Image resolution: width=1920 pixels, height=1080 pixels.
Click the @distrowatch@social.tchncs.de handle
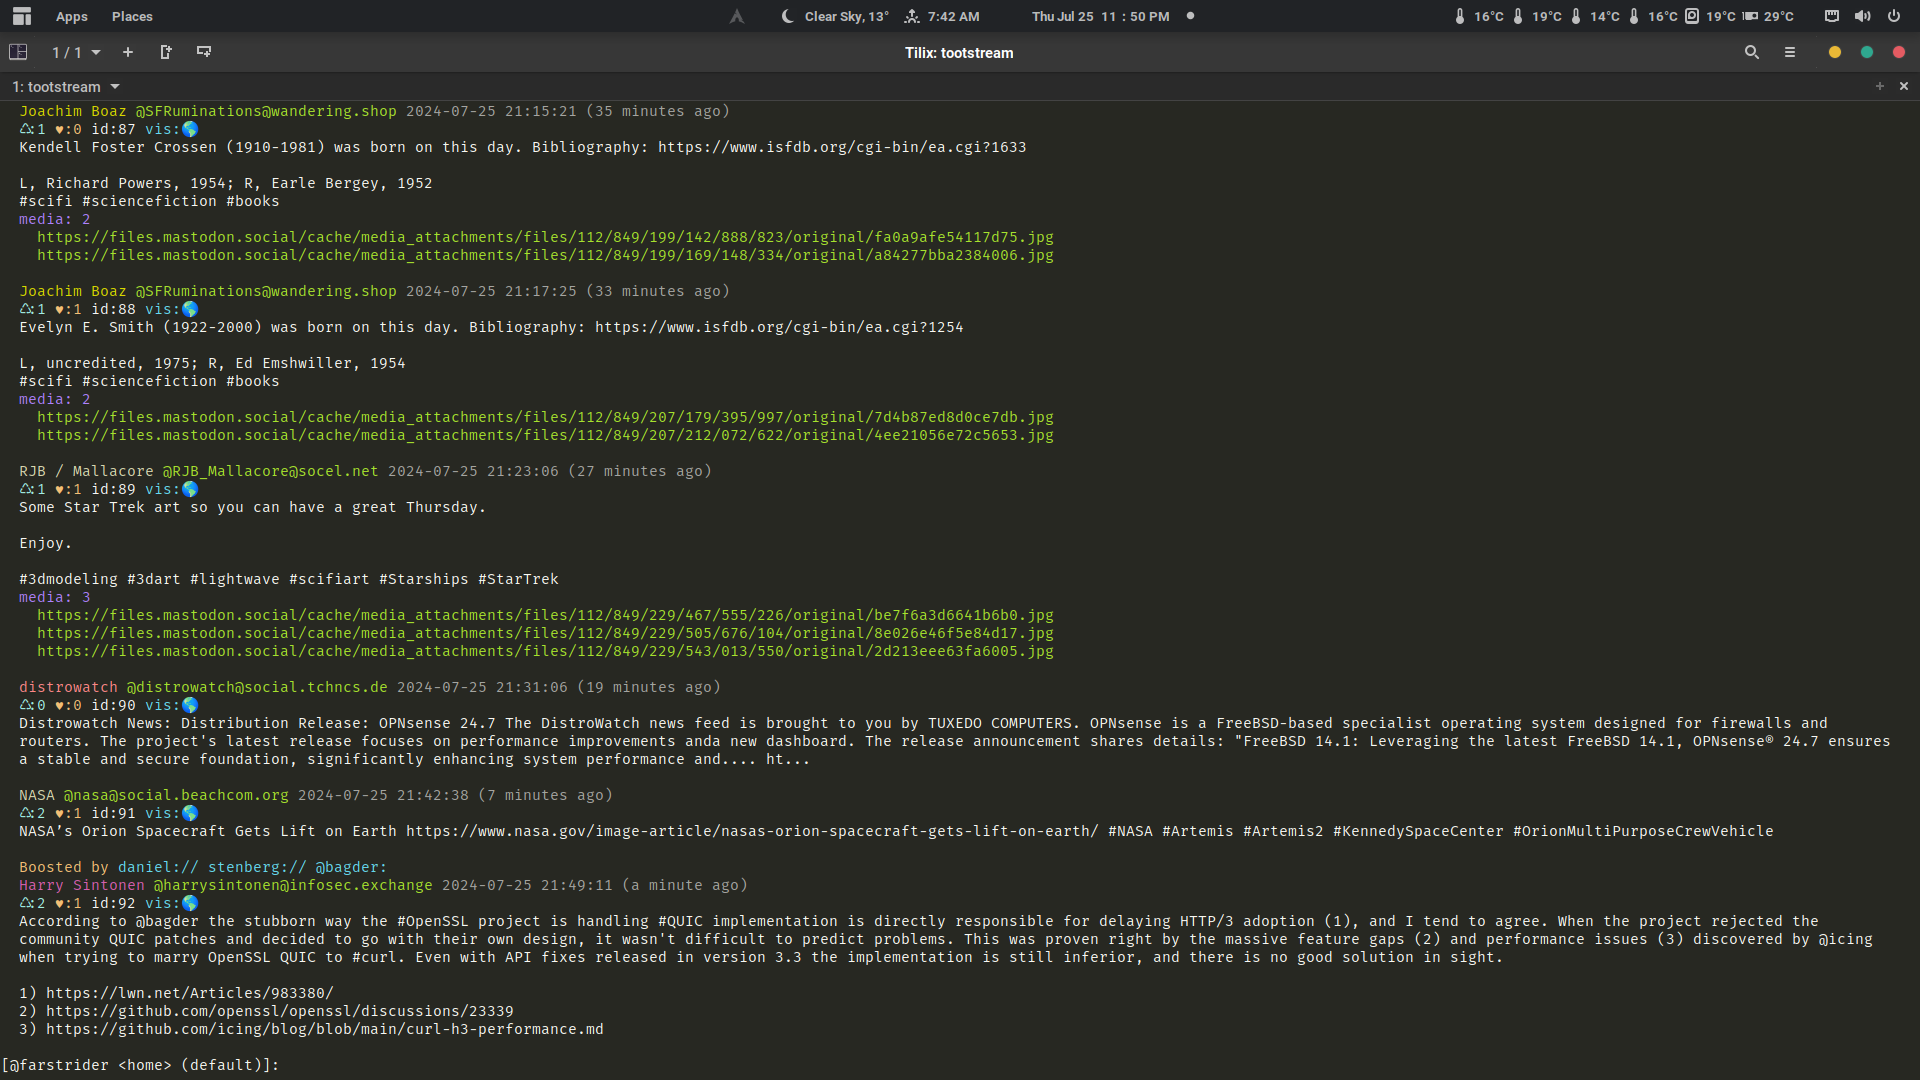257,687
